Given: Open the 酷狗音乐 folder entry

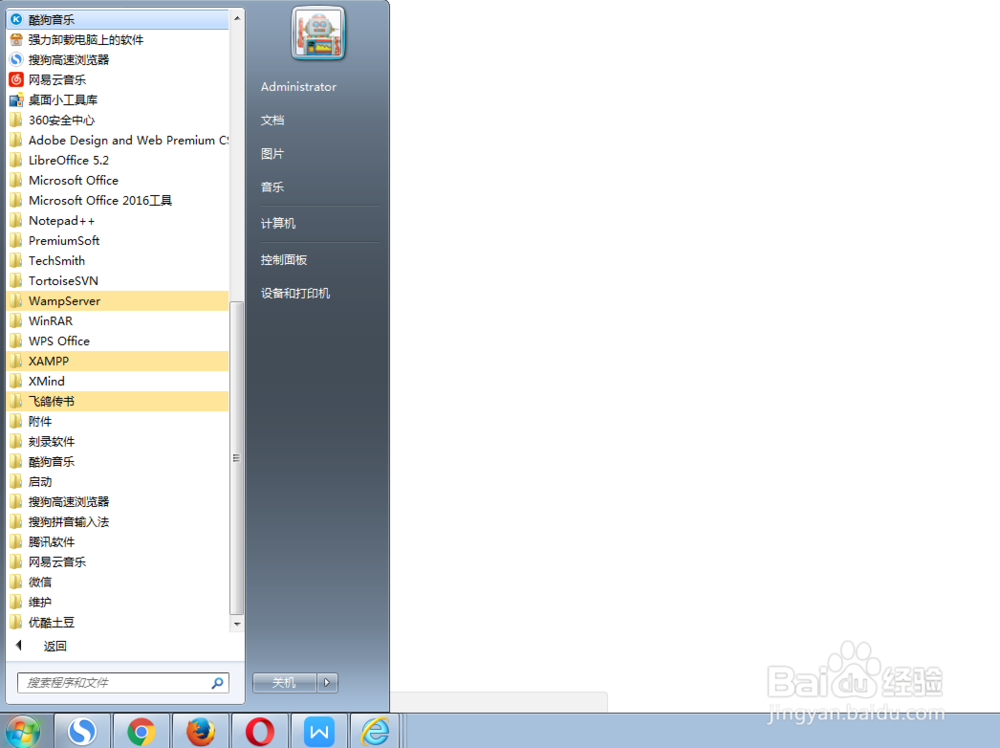Looking at the screenshot, I should pyautogui.click(x=117, y=462).
